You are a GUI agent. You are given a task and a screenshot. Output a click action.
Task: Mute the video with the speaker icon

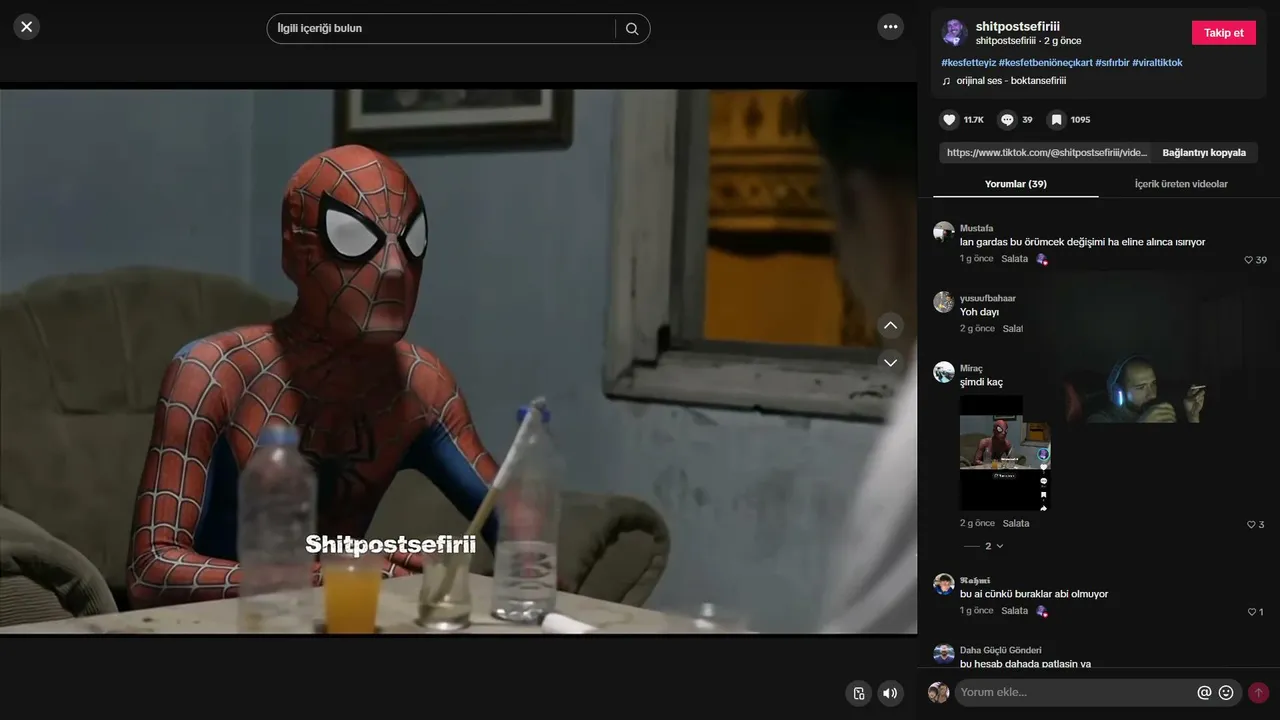890,693
